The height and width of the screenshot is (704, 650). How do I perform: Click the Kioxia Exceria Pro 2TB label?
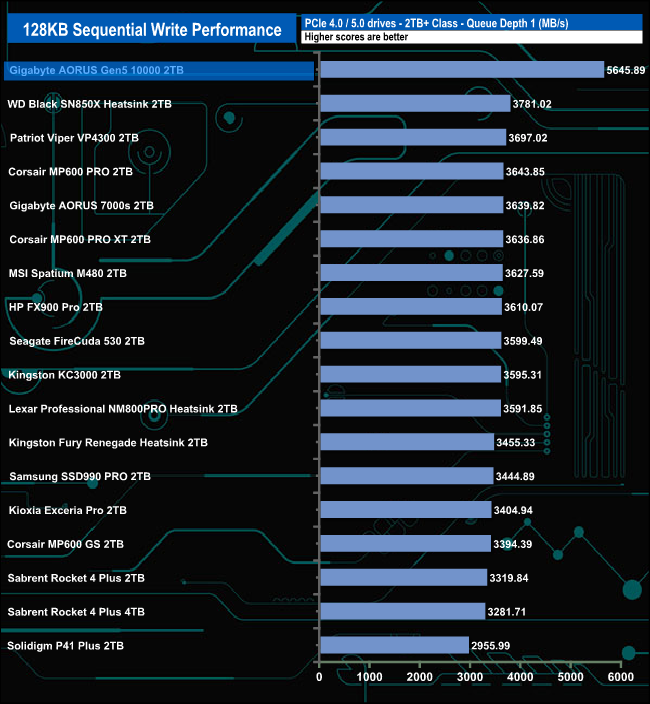[68, 510]
